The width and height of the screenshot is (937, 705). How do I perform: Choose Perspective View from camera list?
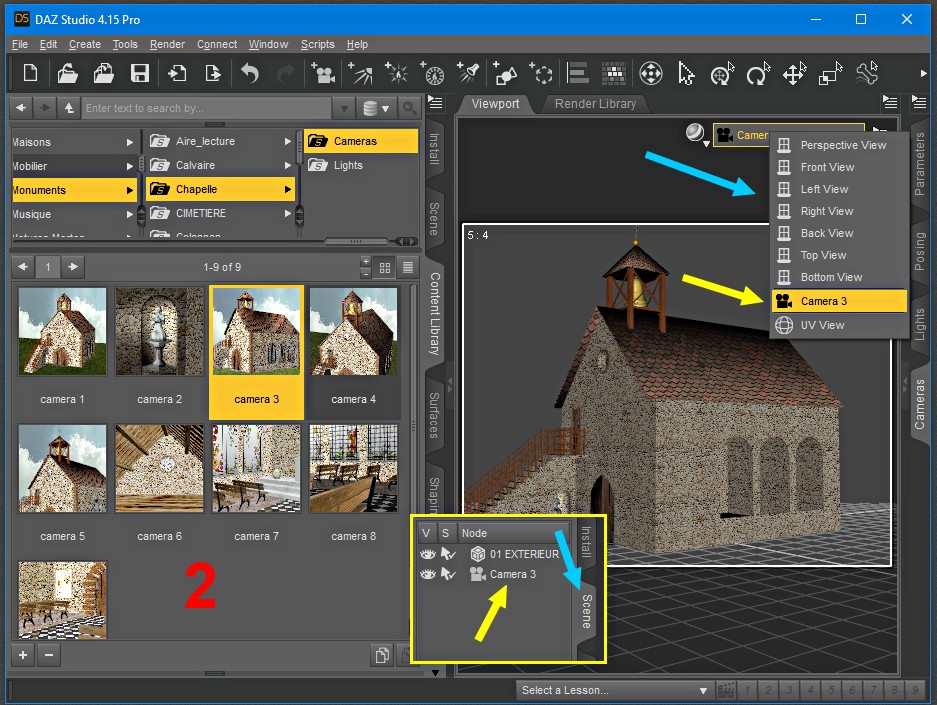[840, 145]
